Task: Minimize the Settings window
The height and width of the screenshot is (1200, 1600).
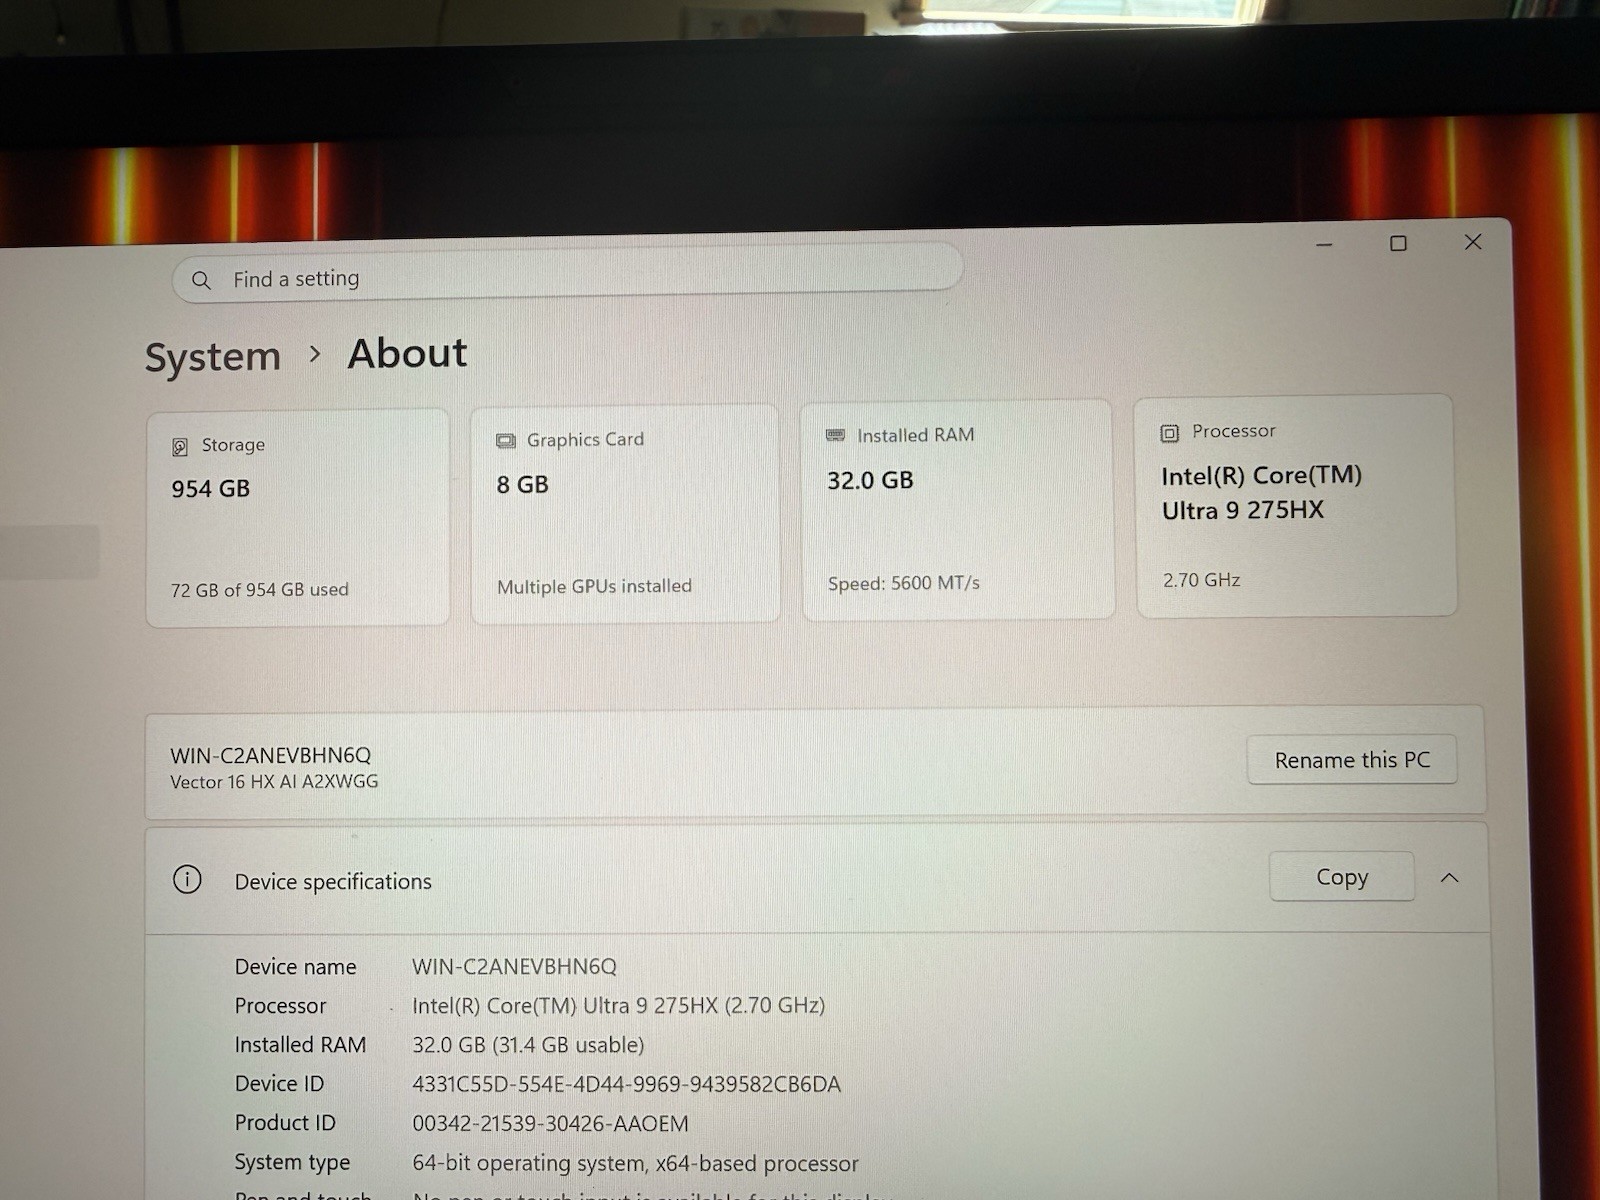Action: [x=1324, y=245]
